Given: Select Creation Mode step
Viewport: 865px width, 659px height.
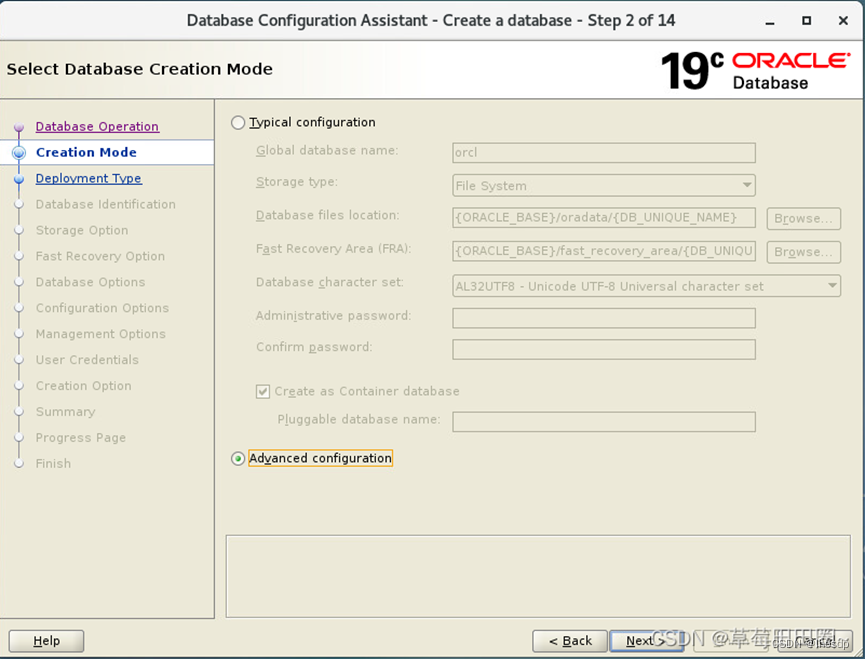Looking at the screenshot, I should (86, 152).
